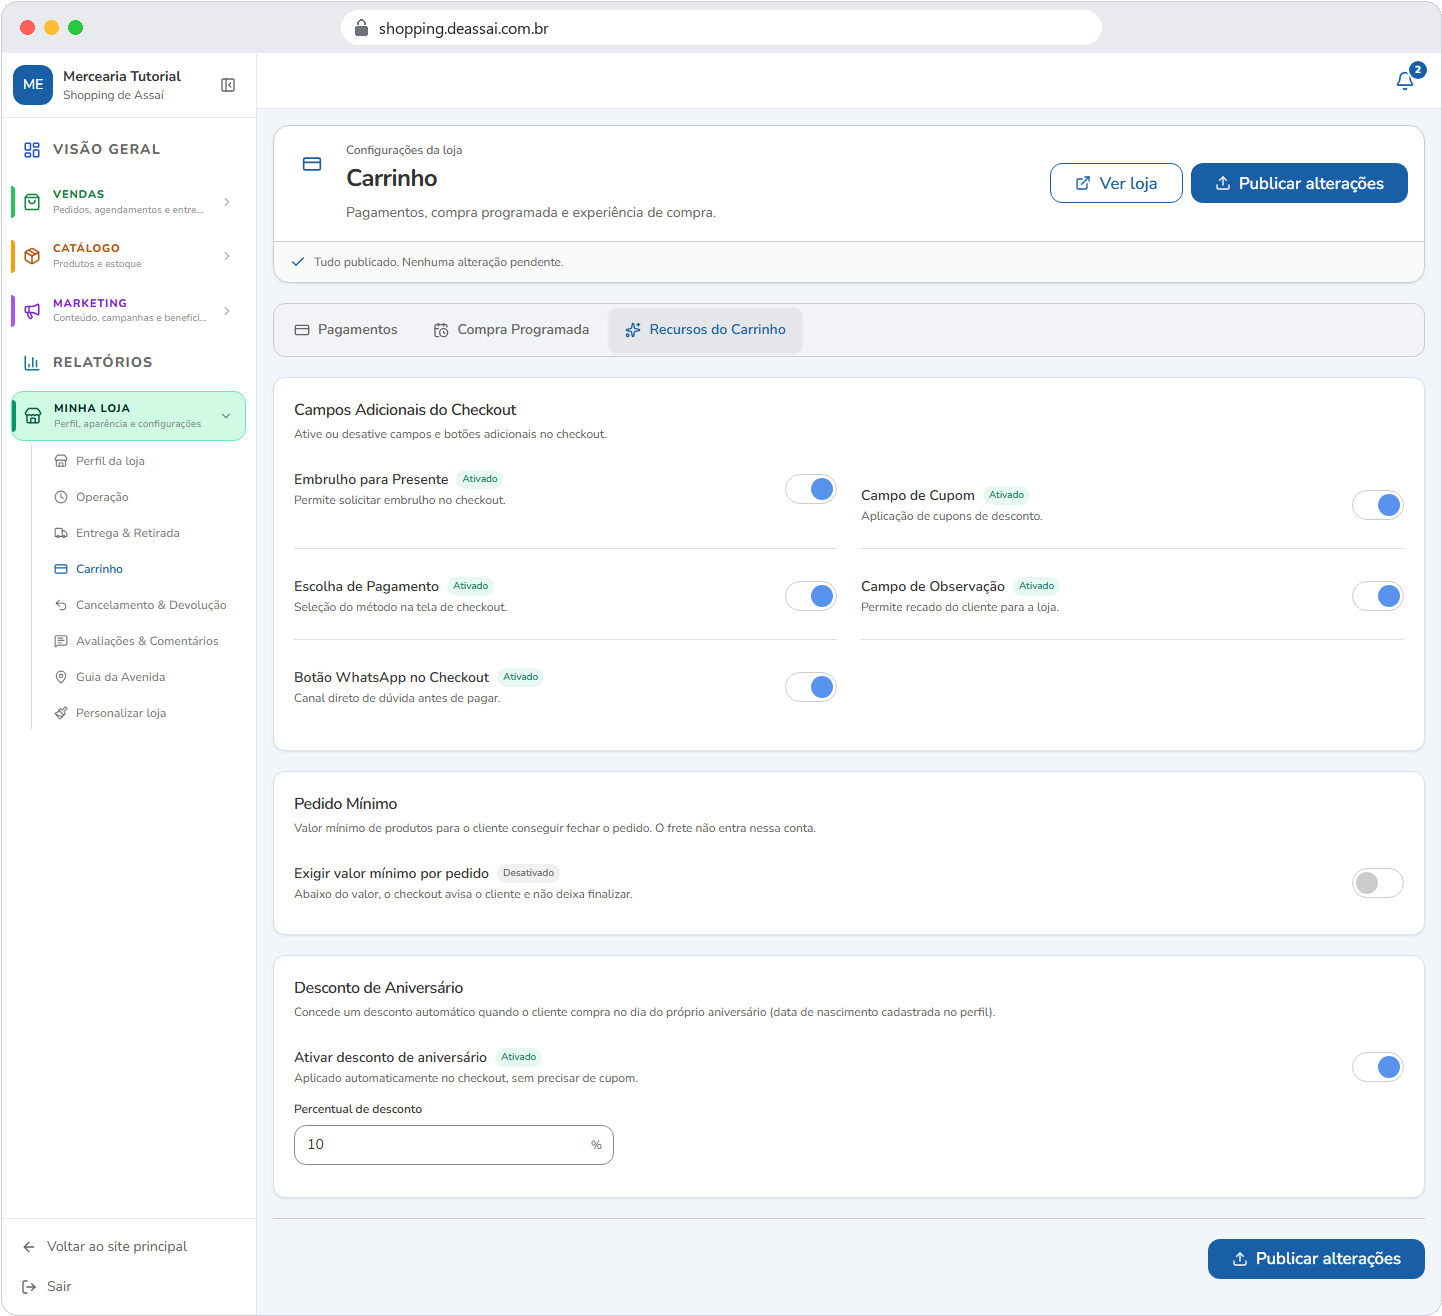
Task: Click the Ver loja button
Action: 1116,183
